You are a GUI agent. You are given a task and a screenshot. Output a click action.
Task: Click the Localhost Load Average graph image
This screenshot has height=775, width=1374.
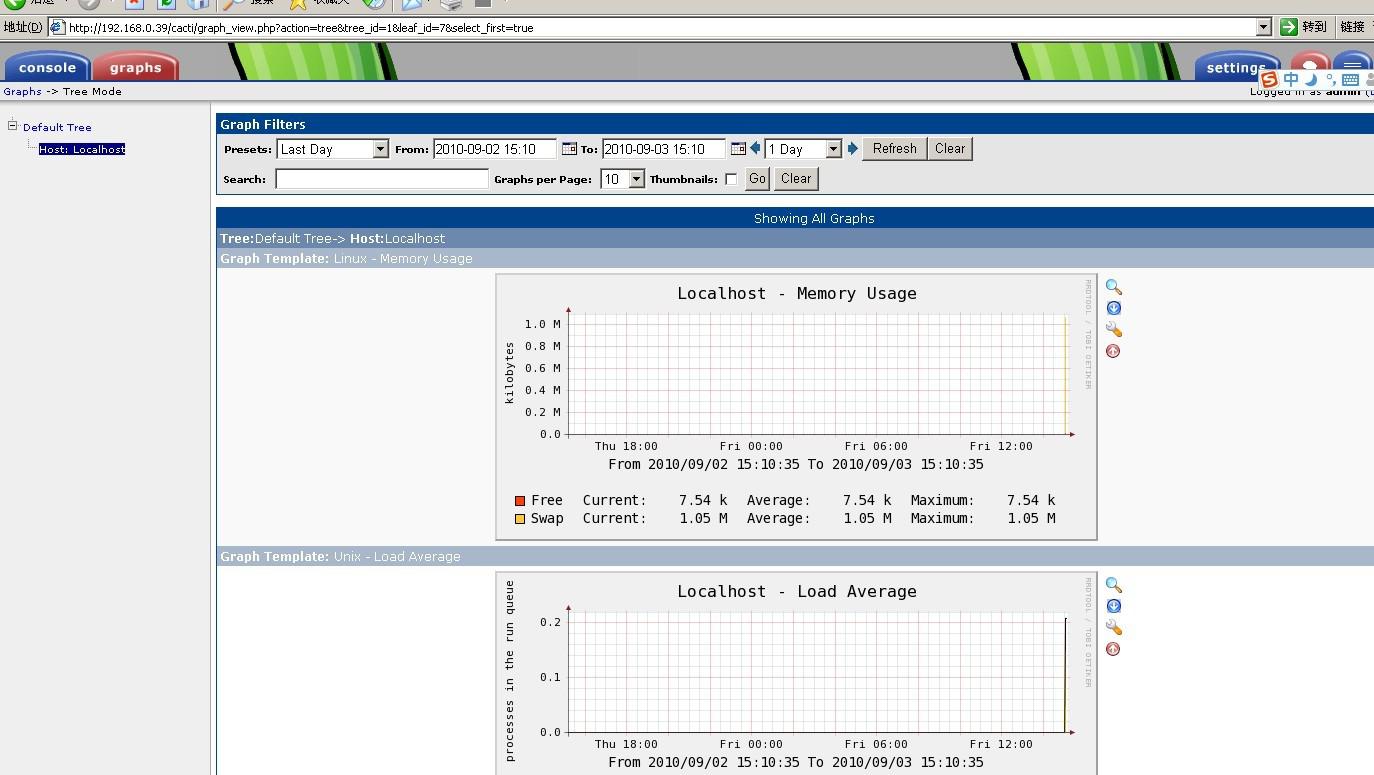tap(796, 673)
